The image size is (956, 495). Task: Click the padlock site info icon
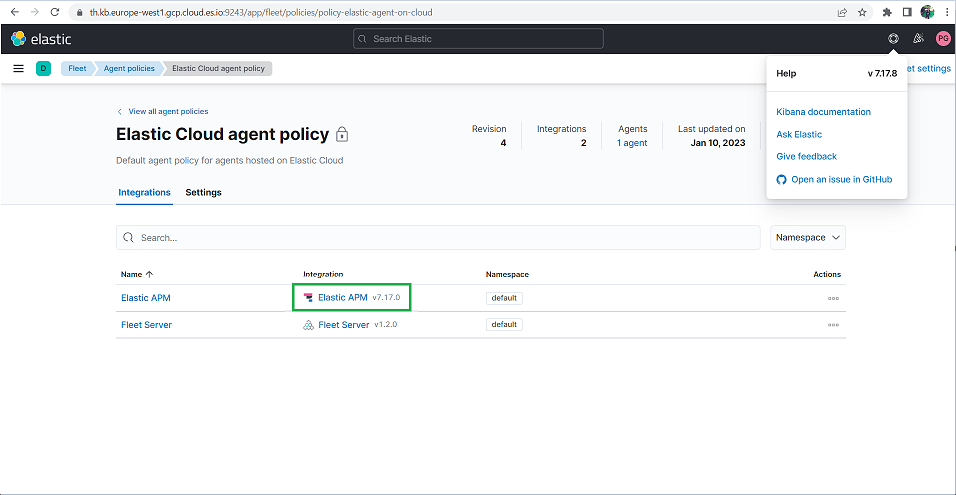(x=80, y=12)
